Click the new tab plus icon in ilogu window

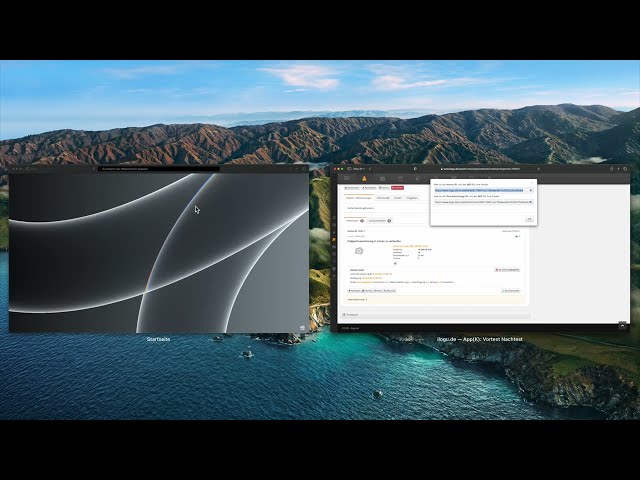pyautogui.click(x=618, y=169)
